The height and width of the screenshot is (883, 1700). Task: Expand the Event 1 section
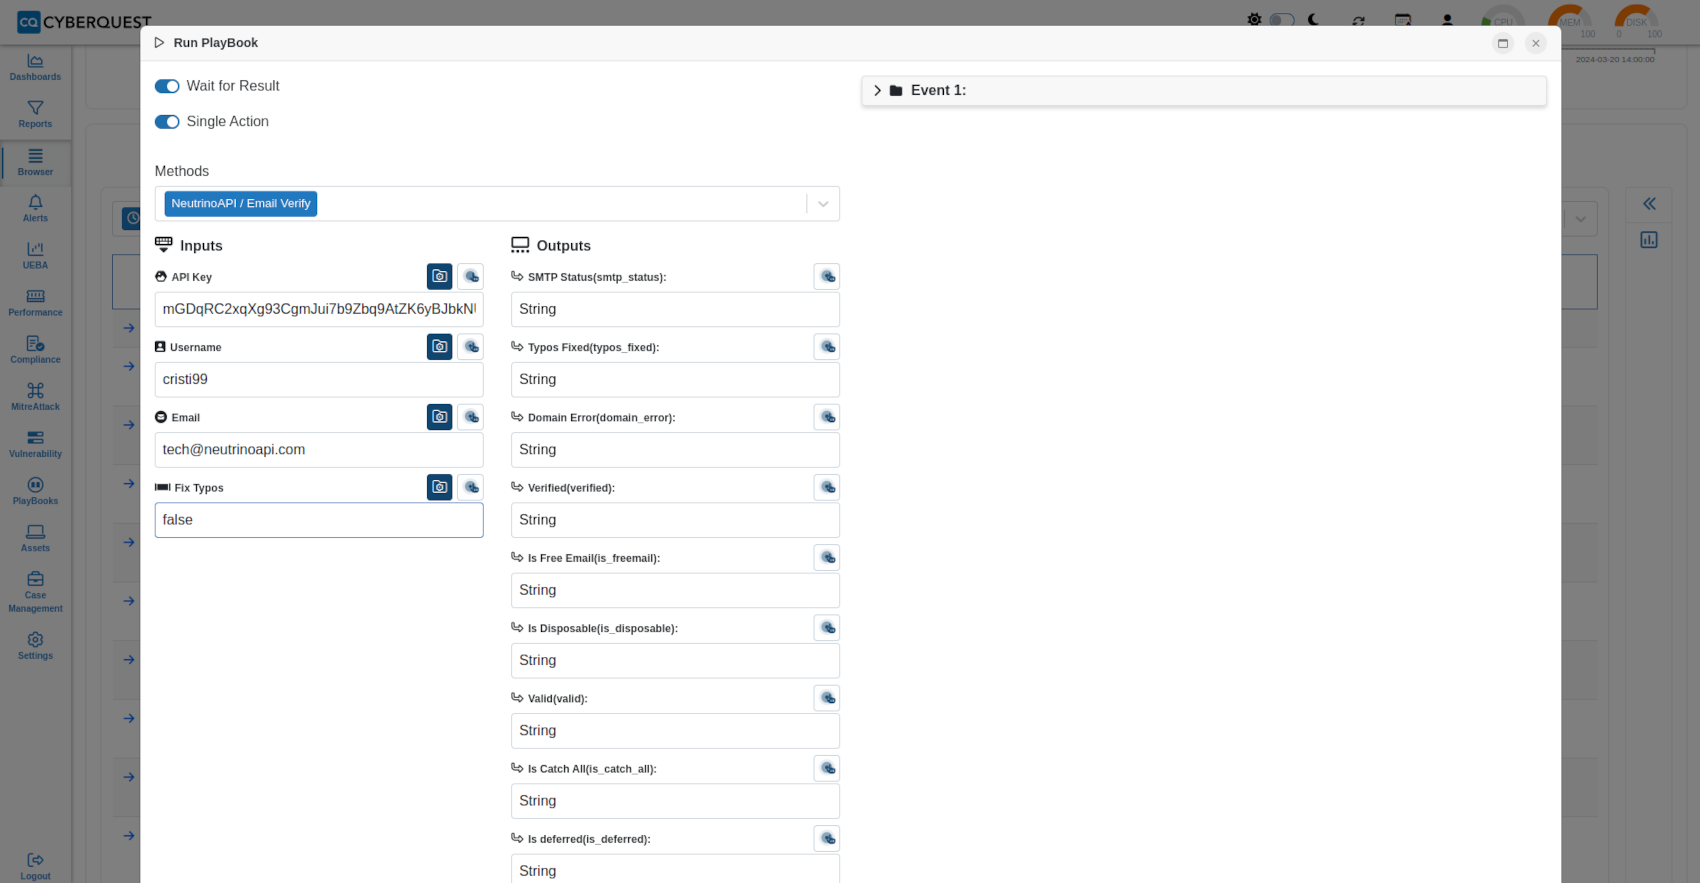[x=1204, y=91]
